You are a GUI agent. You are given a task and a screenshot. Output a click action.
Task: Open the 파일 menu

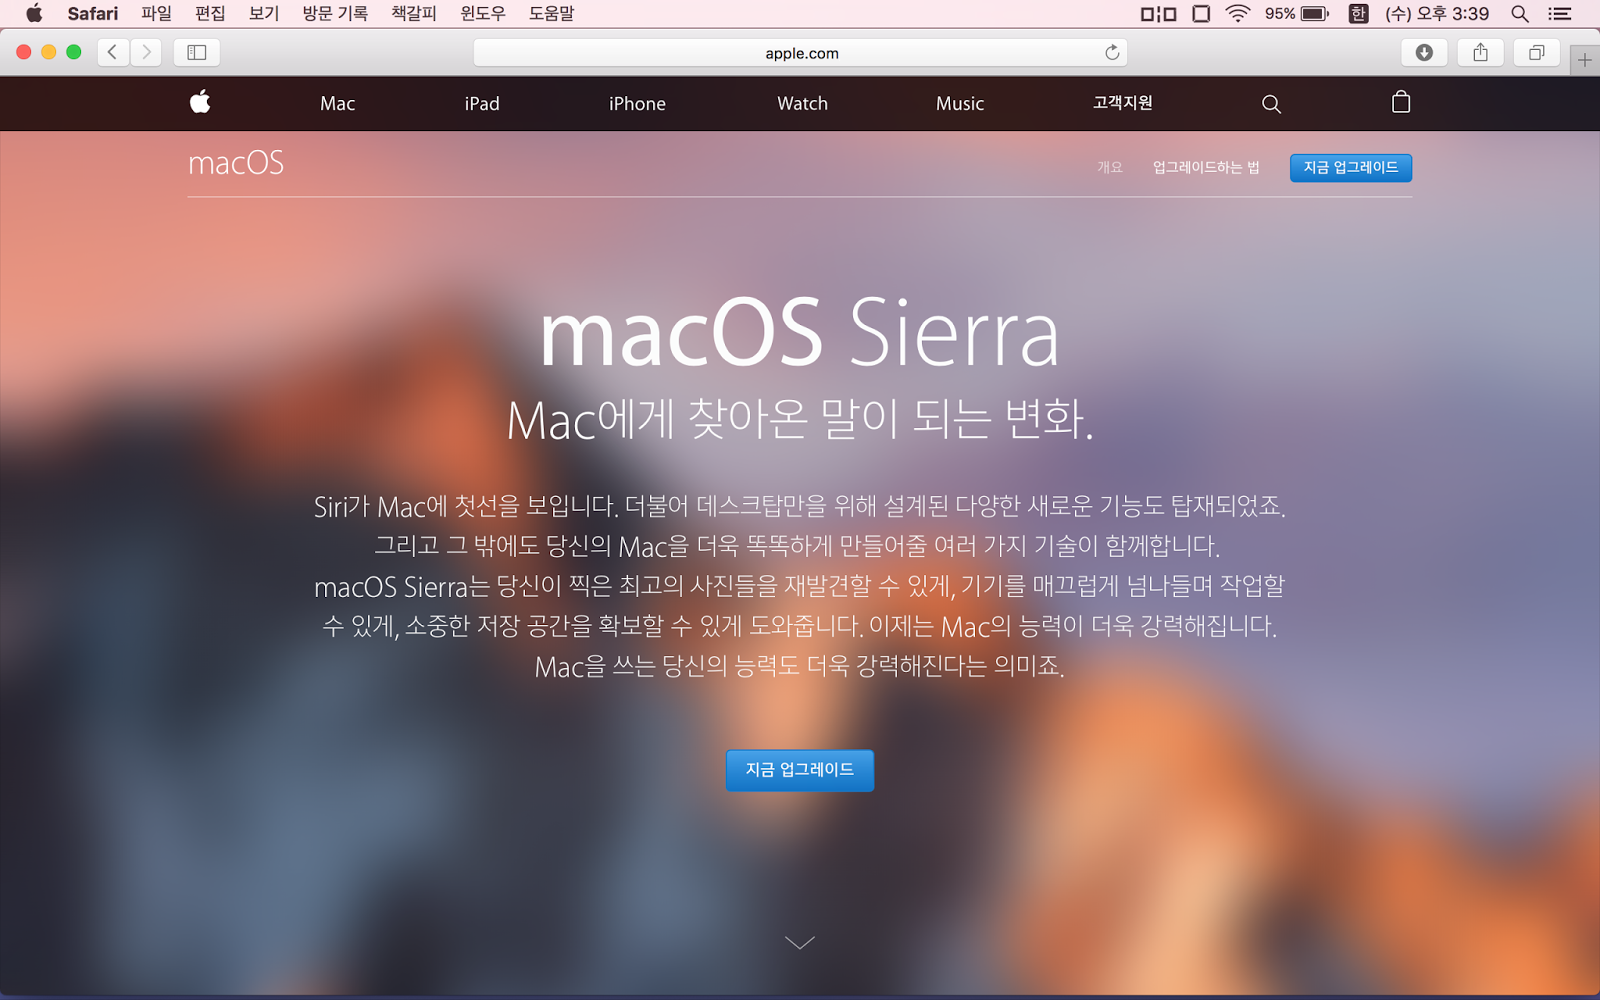tap(156, 13)
